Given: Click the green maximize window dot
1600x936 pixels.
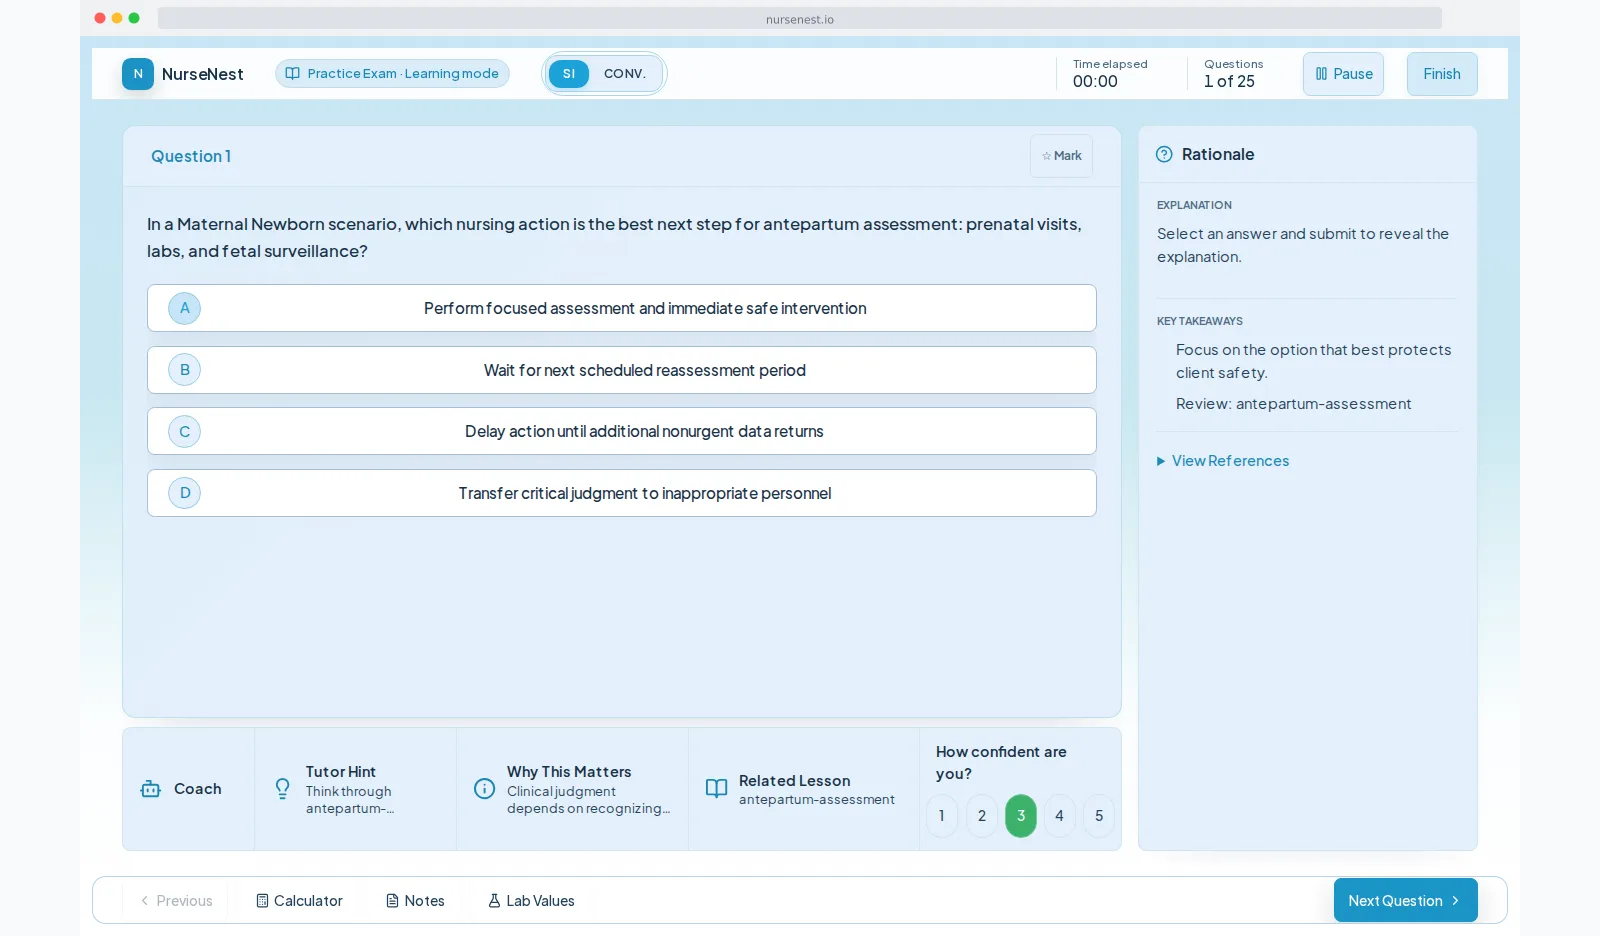Looking at the screenshot, I should point(134,18).
